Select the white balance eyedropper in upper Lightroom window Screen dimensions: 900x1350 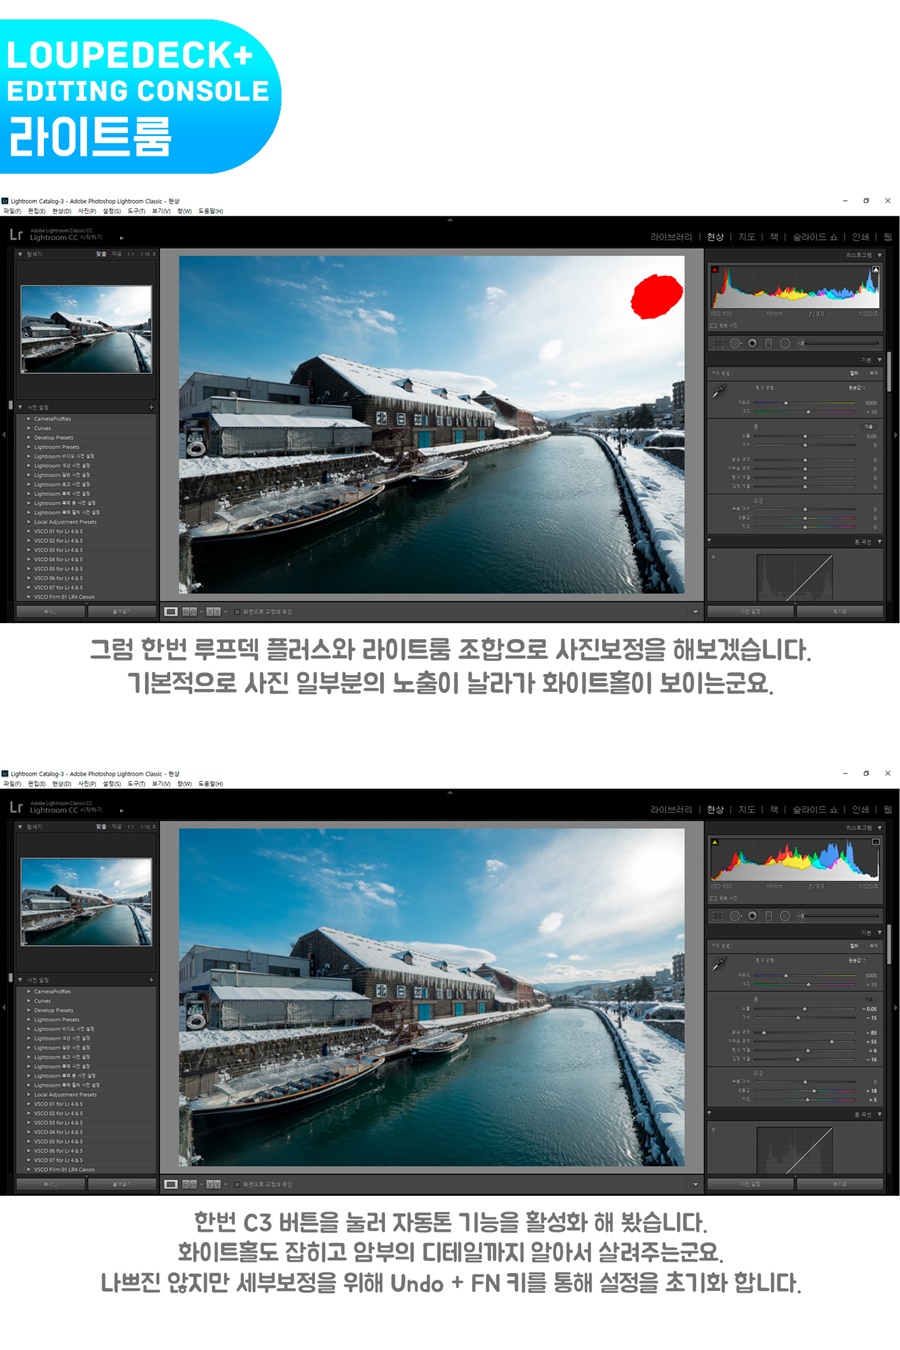718,392
